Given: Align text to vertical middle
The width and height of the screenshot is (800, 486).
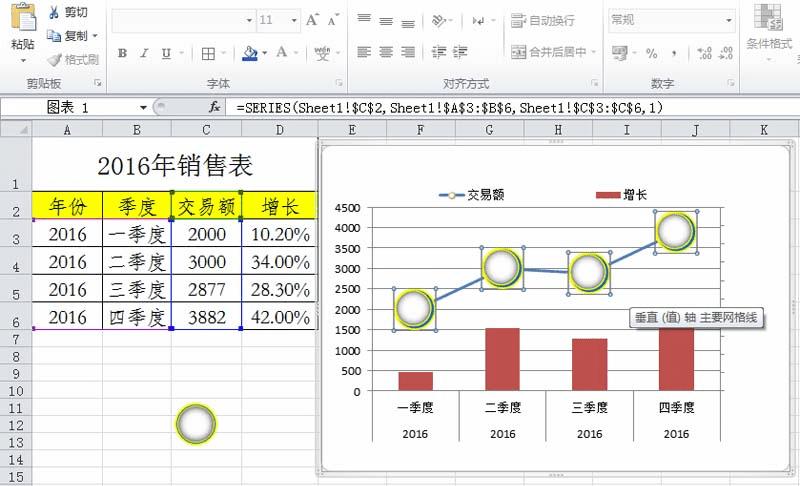Looking at the screenshot, I should [386, 21].
